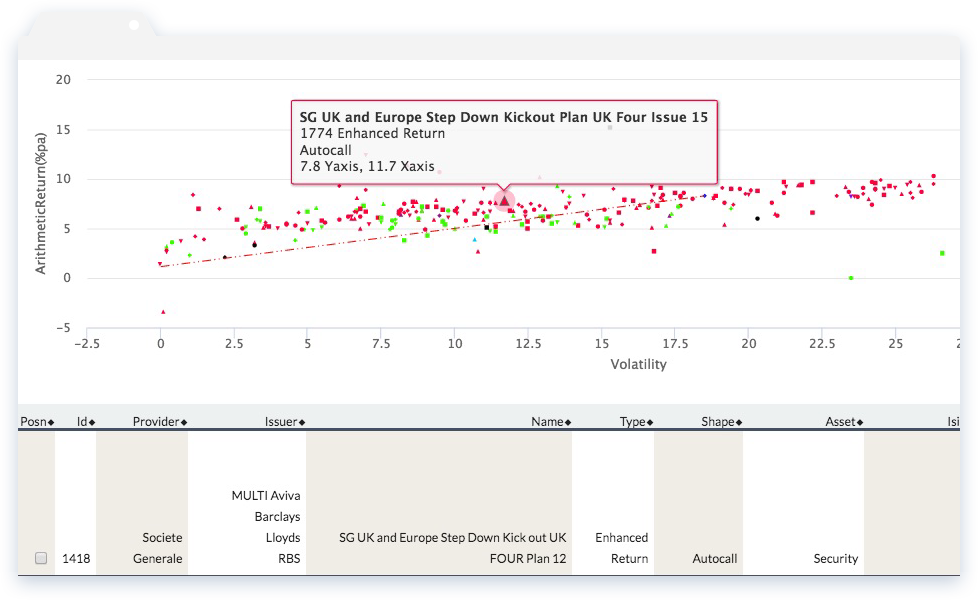Sort the table by Type column
The height and width of the screenshot is (600, 978).
(x=636, y=422)
